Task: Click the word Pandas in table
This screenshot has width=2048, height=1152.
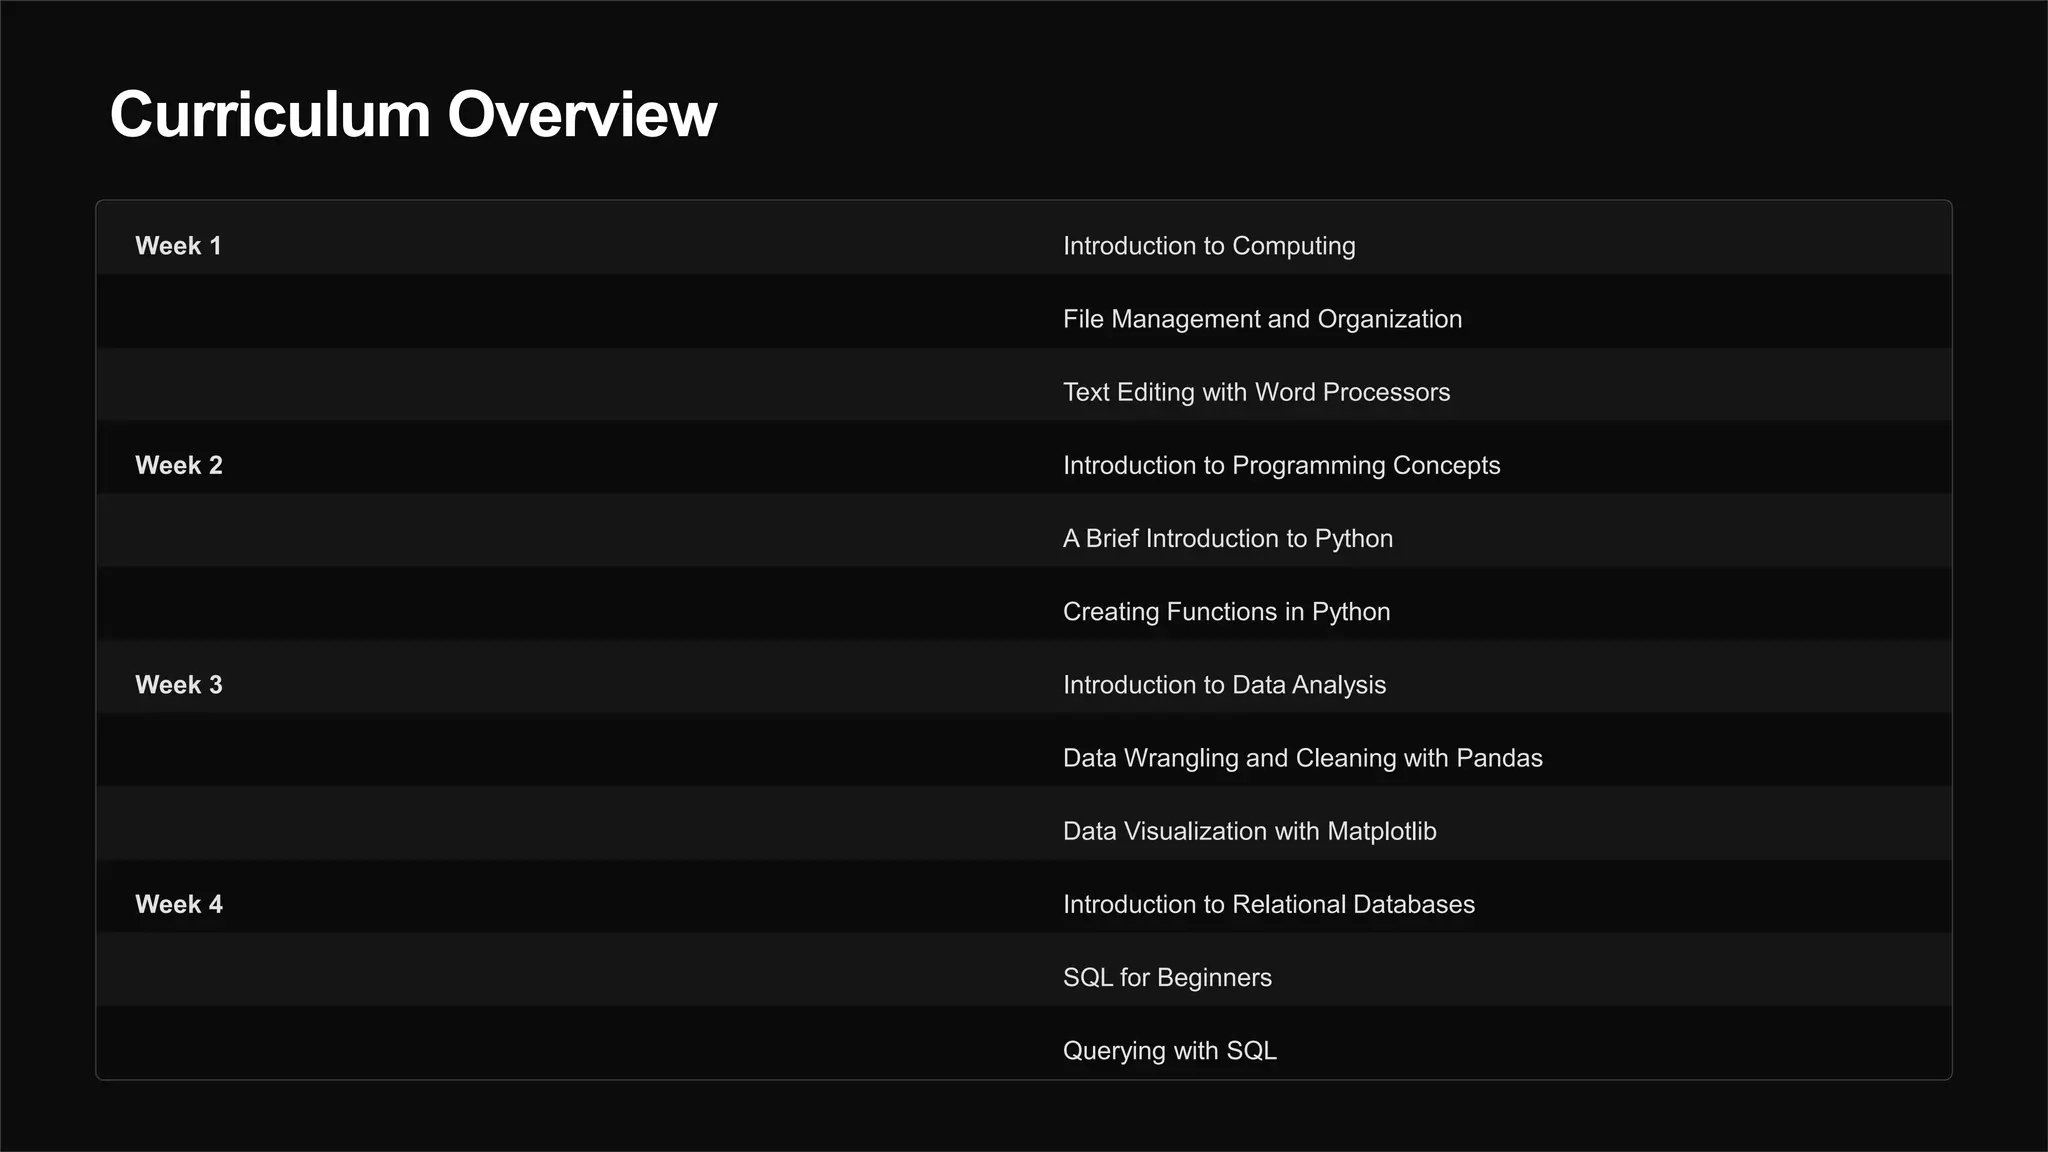Action: pos(1498,758)
